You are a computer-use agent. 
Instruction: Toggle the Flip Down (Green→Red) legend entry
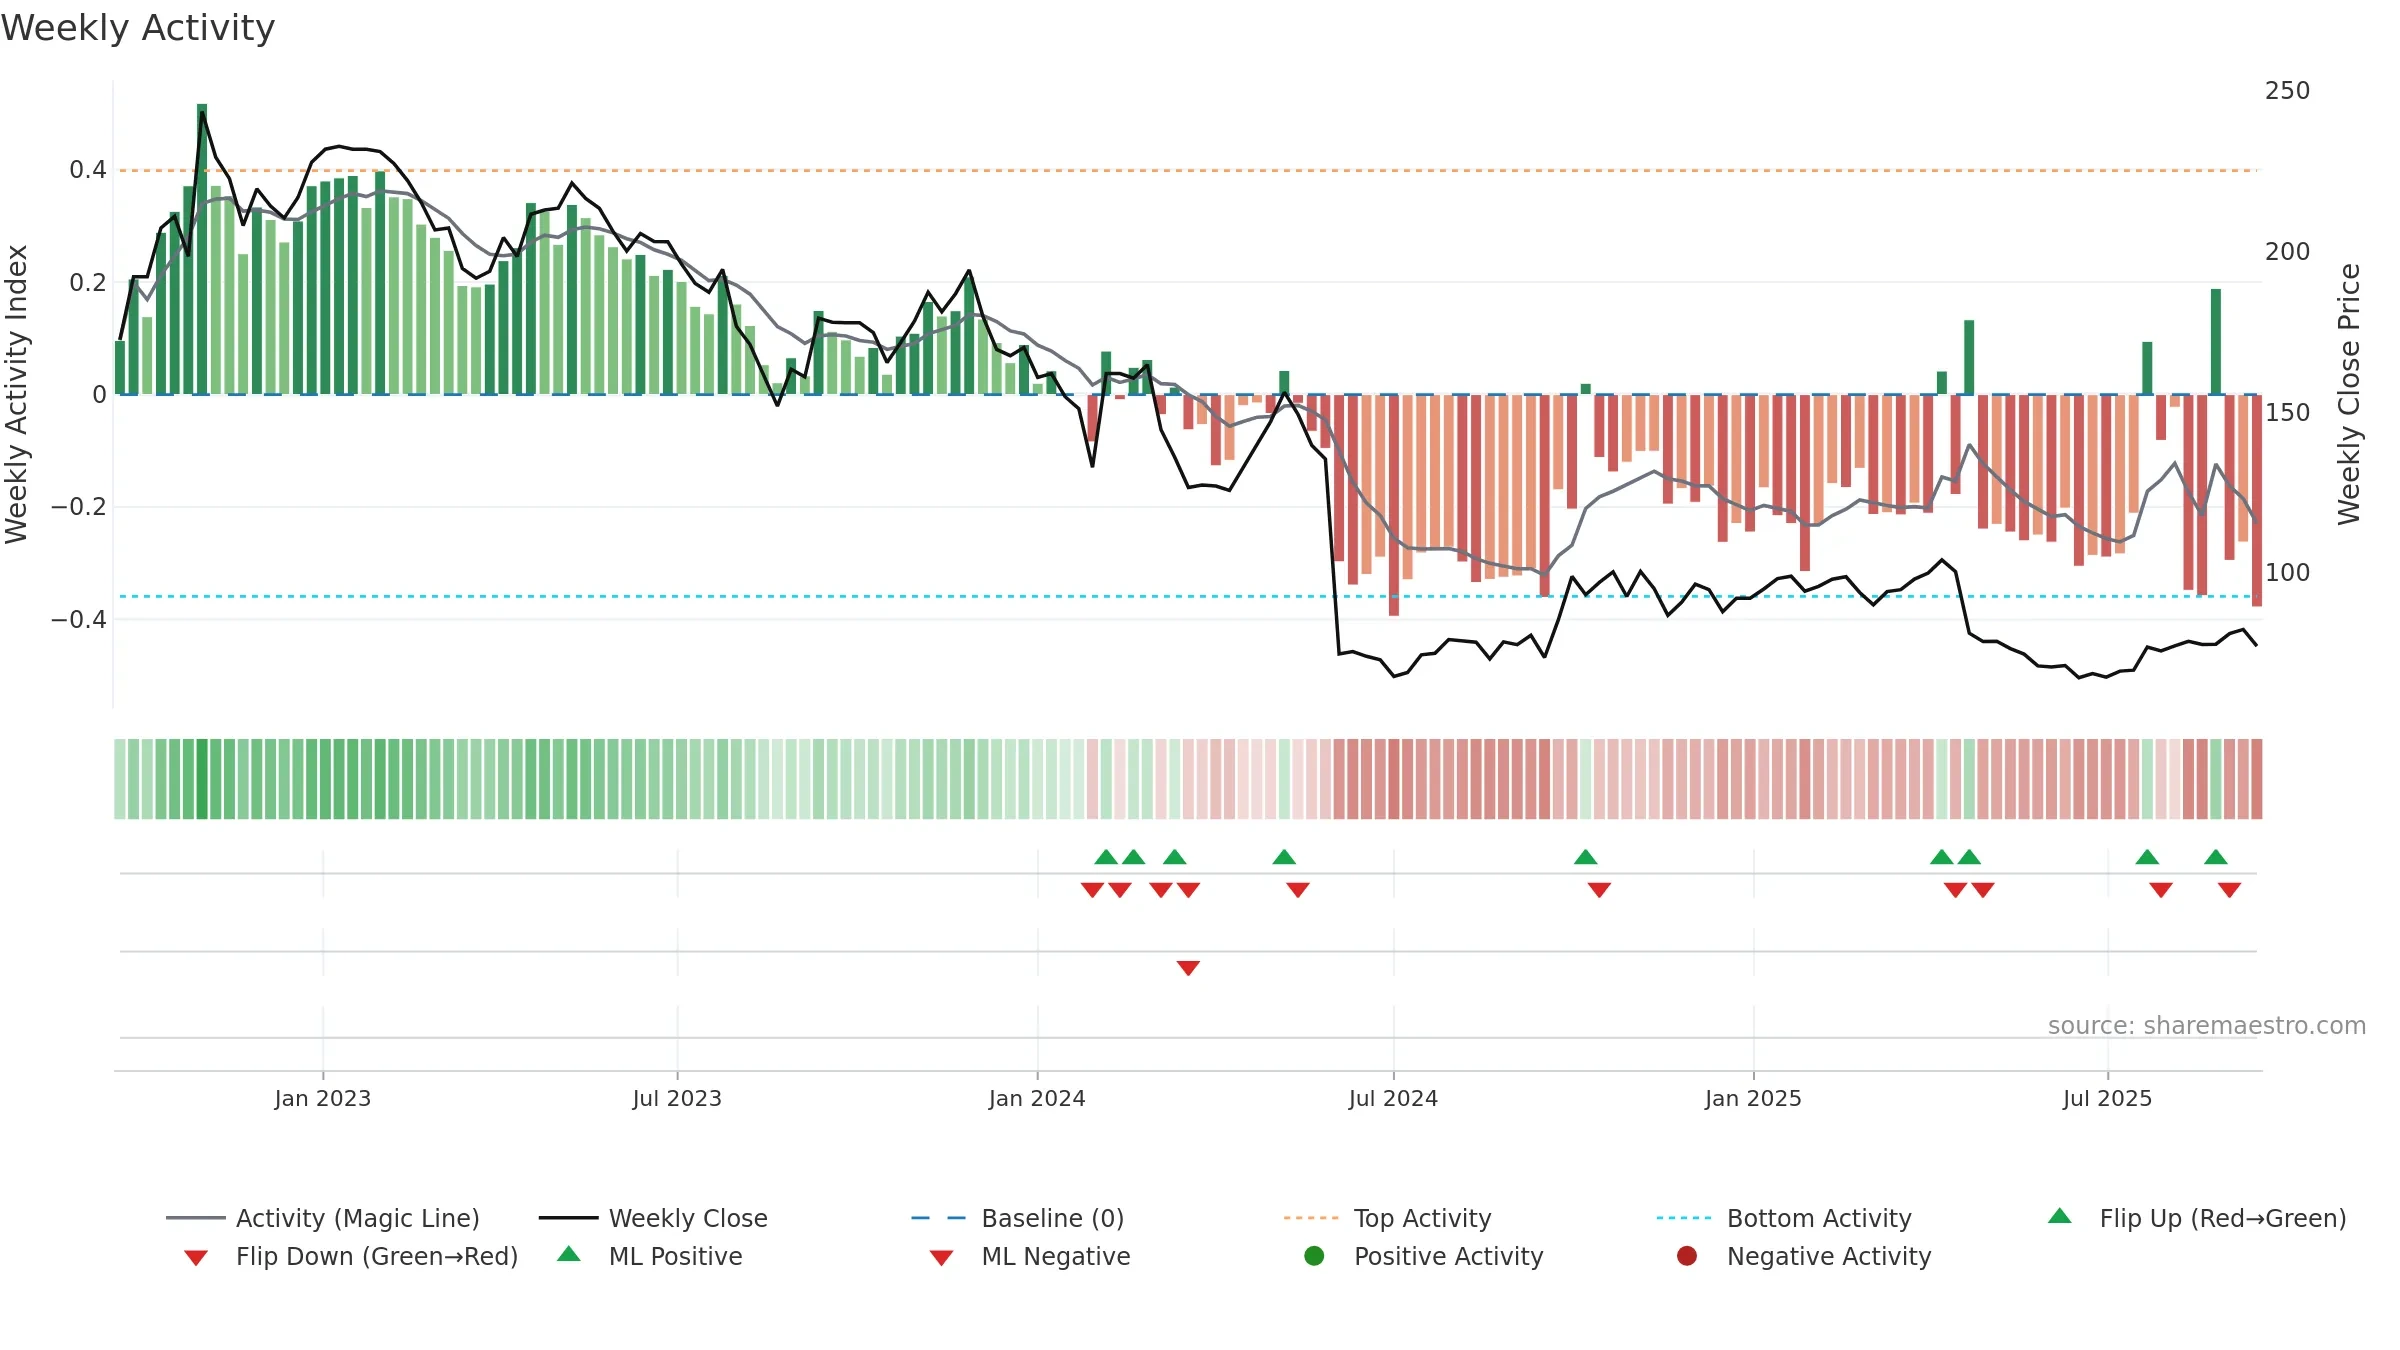click(x=350, y=1256)
